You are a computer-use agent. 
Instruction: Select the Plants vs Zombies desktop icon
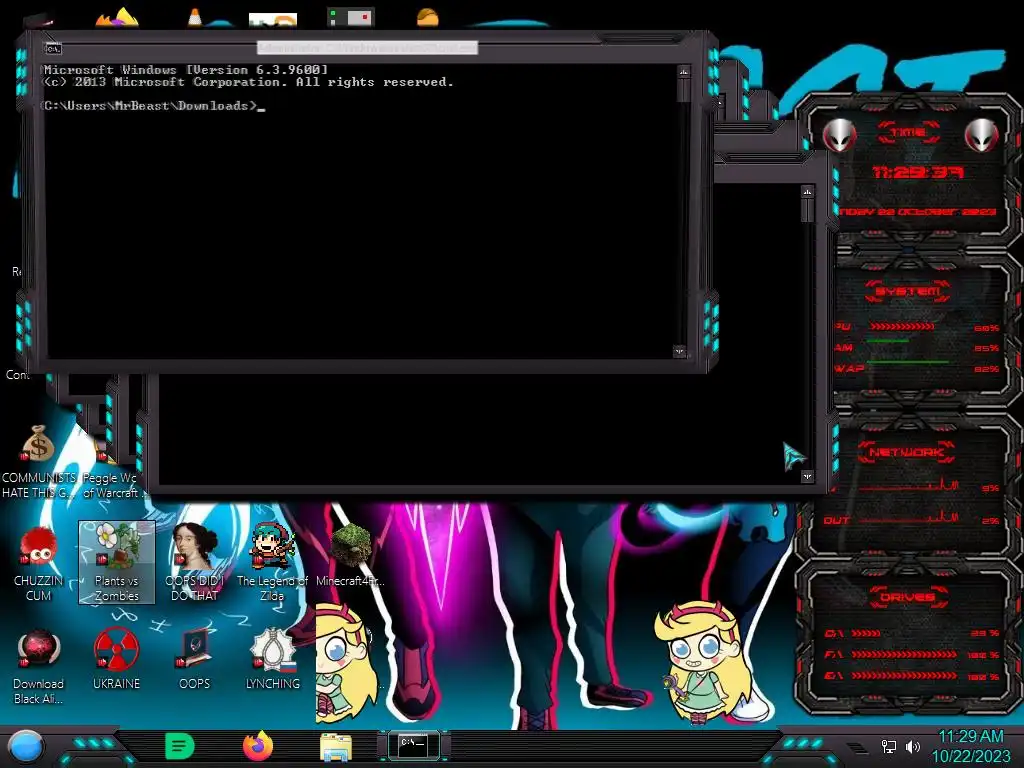[x=117, y=563]
